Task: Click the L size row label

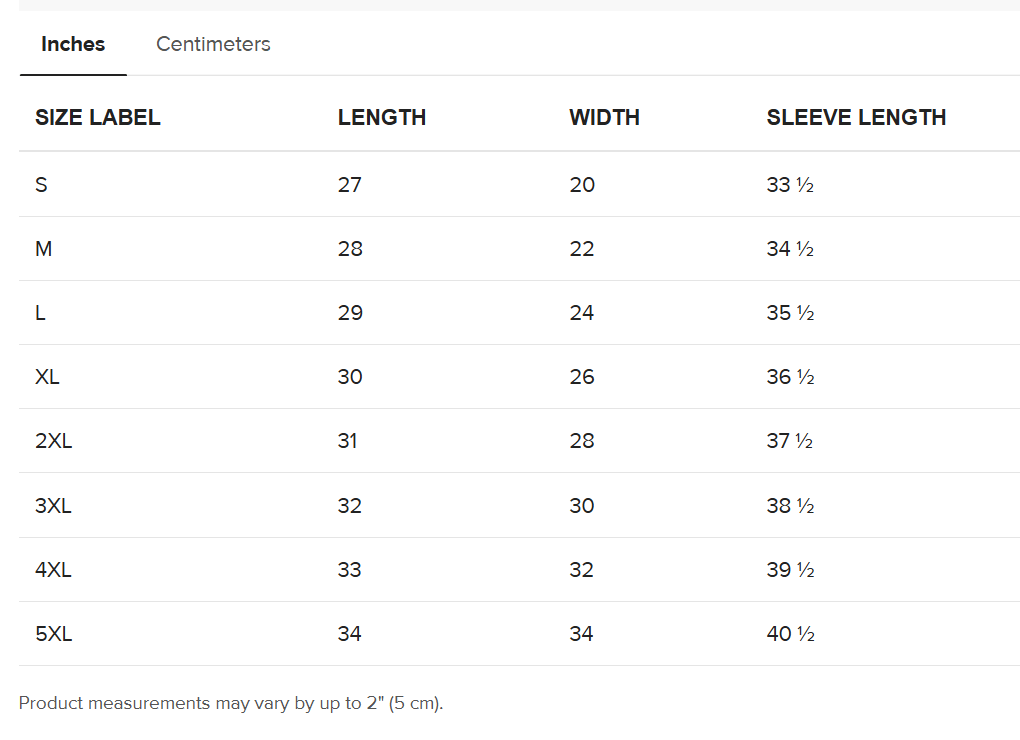Action: [40, 313]
